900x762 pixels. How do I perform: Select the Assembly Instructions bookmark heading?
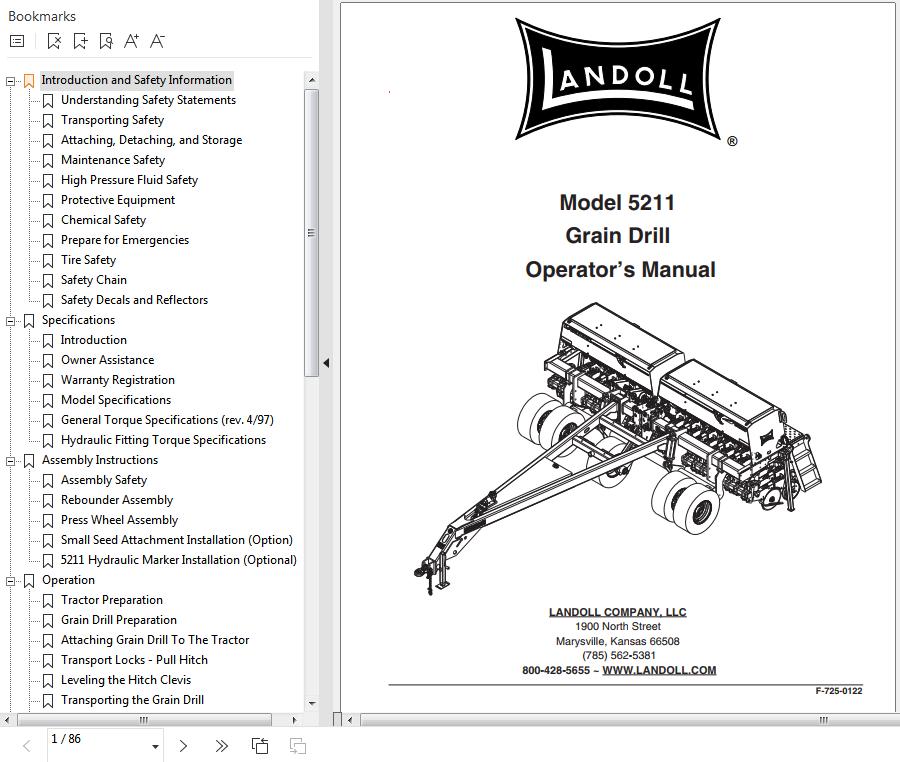tap(100, 460)
